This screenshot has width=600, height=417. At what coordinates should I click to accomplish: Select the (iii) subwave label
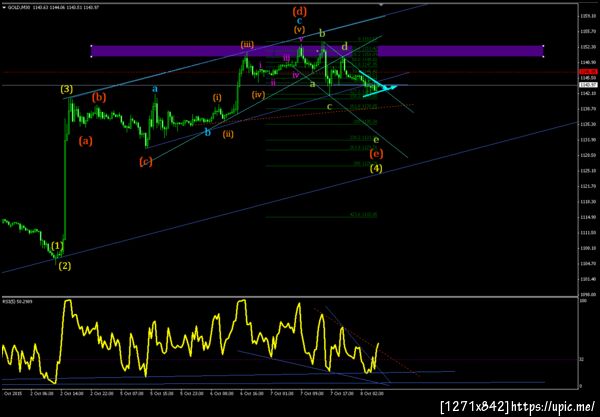pyautogui.click(x=247, y=44)
